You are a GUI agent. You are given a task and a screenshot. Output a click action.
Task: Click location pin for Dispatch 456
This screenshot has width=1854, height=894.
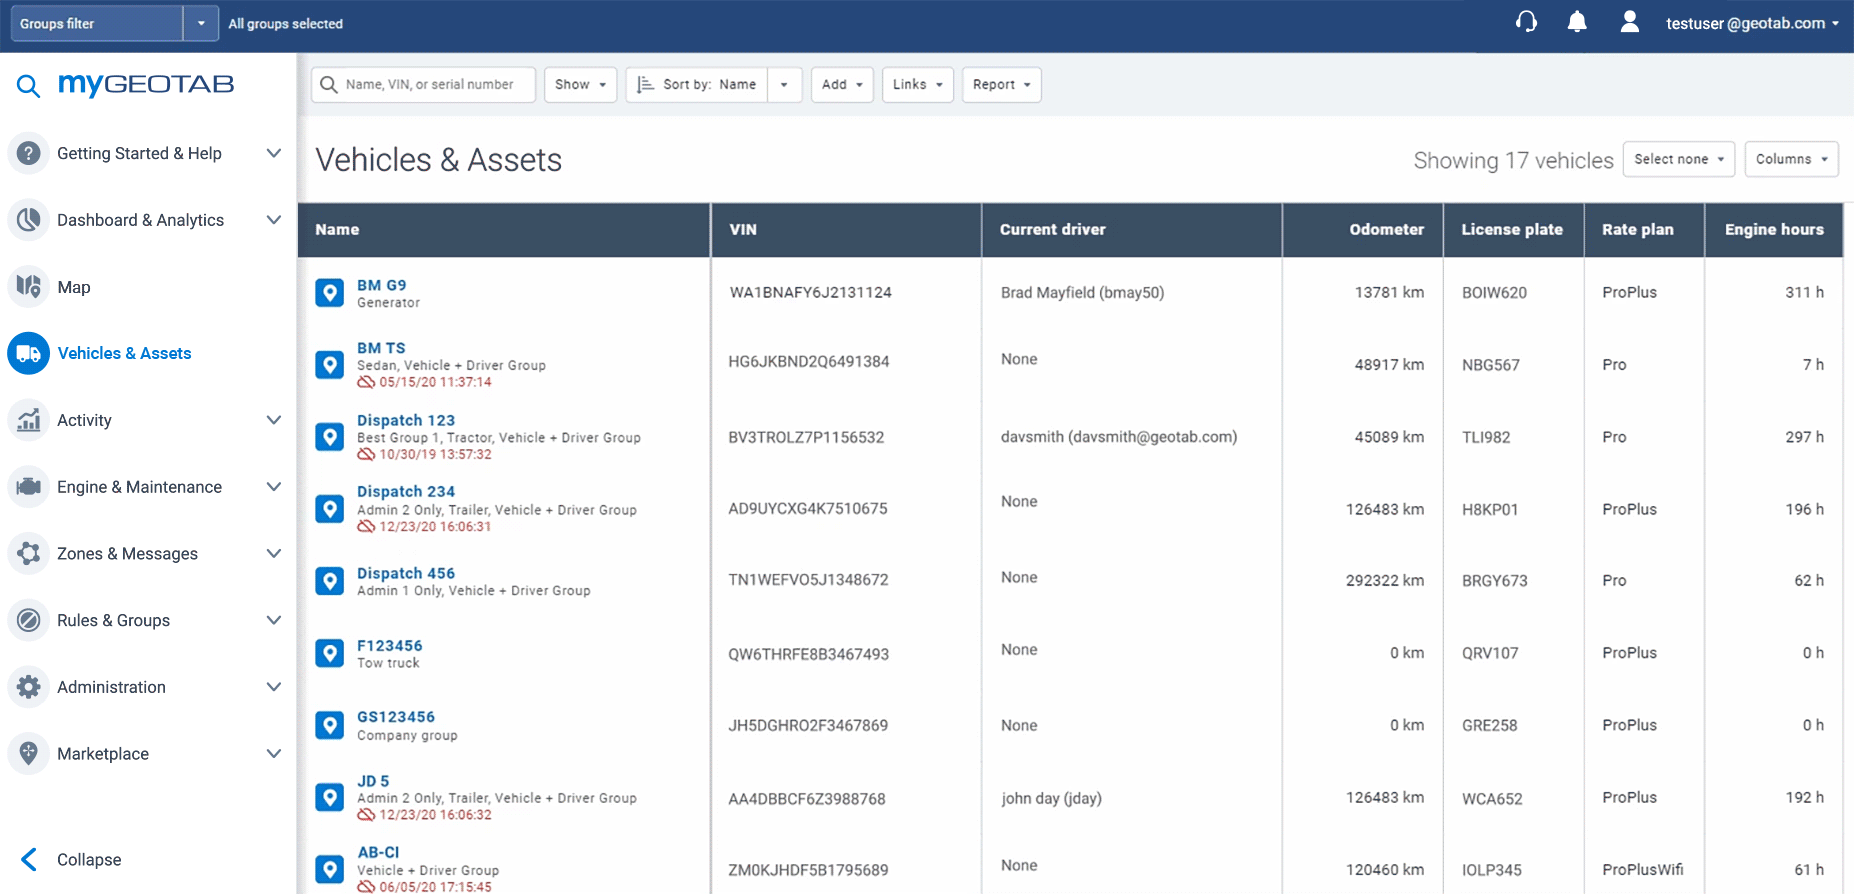point(329,581)
